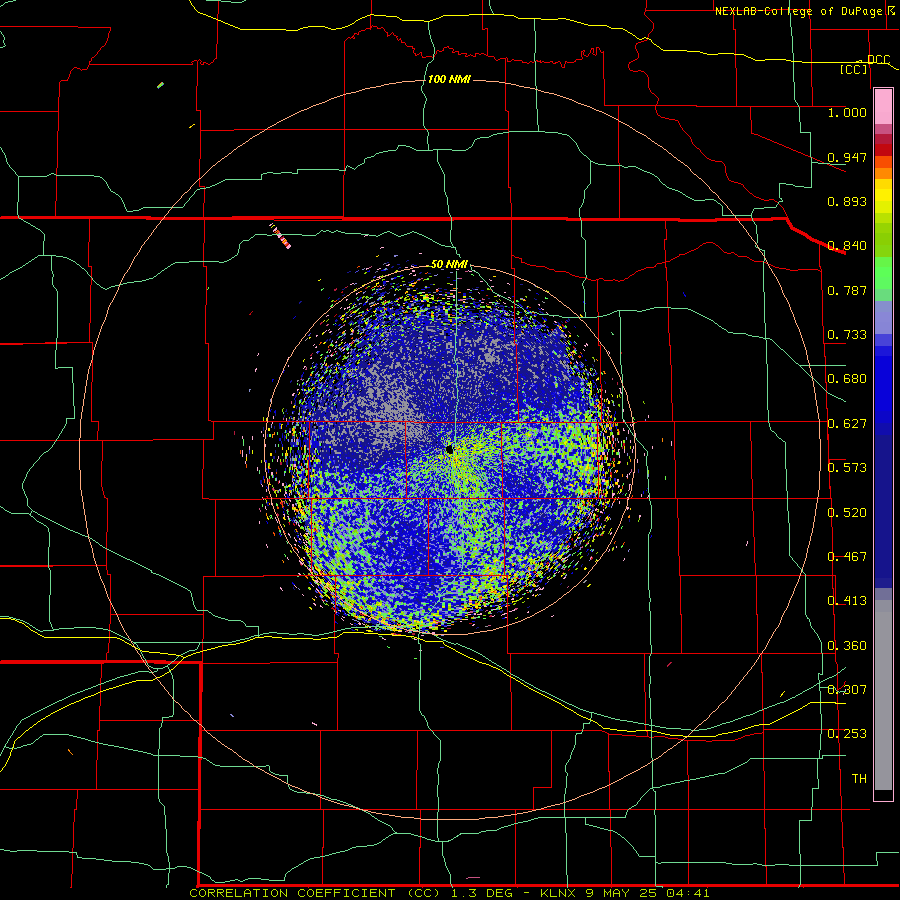Click the 100 NMI range ring label
900x900 pixels.
pos(449,79)
